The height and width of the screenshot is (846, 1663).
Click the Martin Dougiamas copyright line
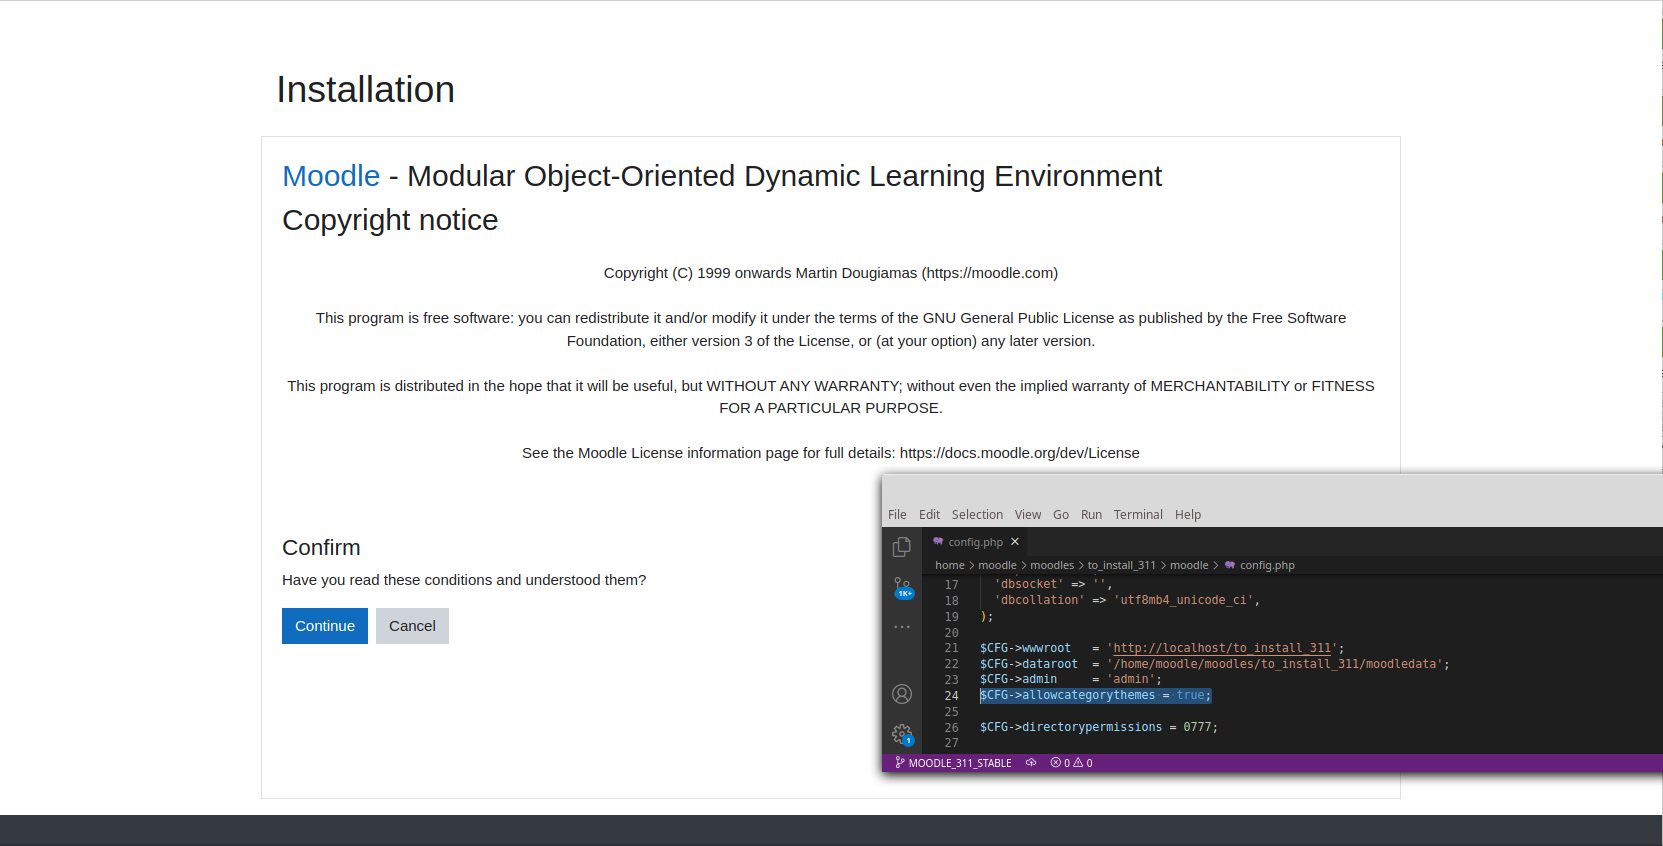coord(831,273)
